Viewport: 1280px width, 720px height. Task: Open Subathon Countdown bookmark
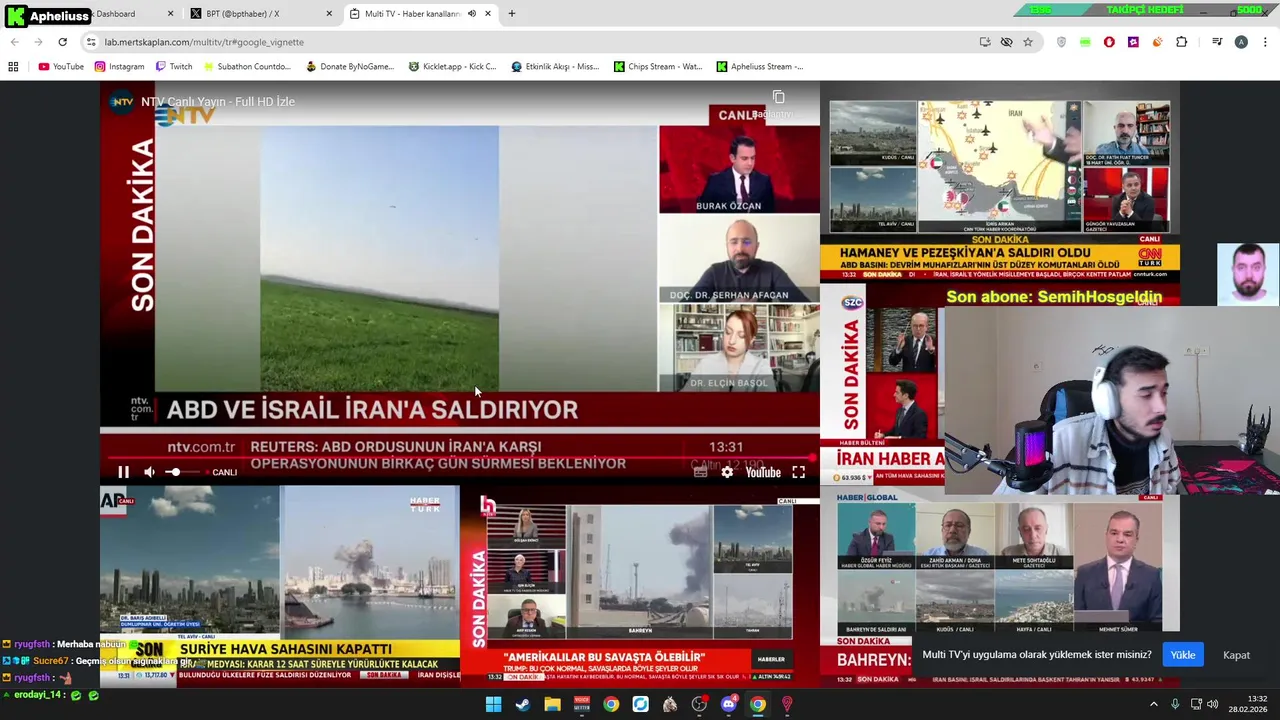pos(246,67)
